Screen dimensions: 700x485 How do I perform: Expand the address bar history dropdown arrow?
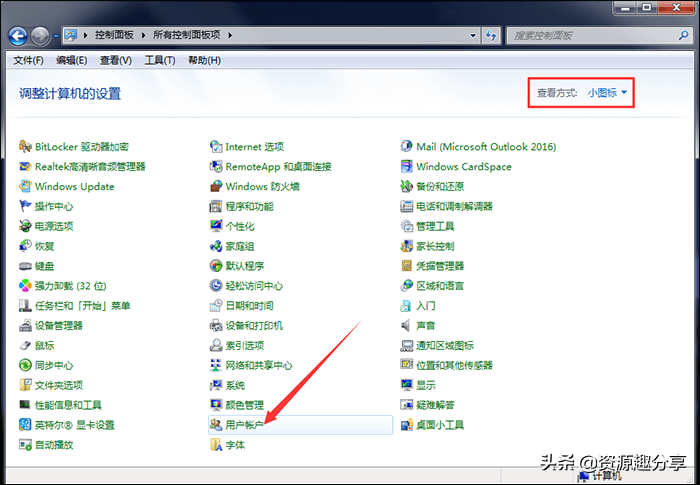pyautogui.click(x=473, y=35)
